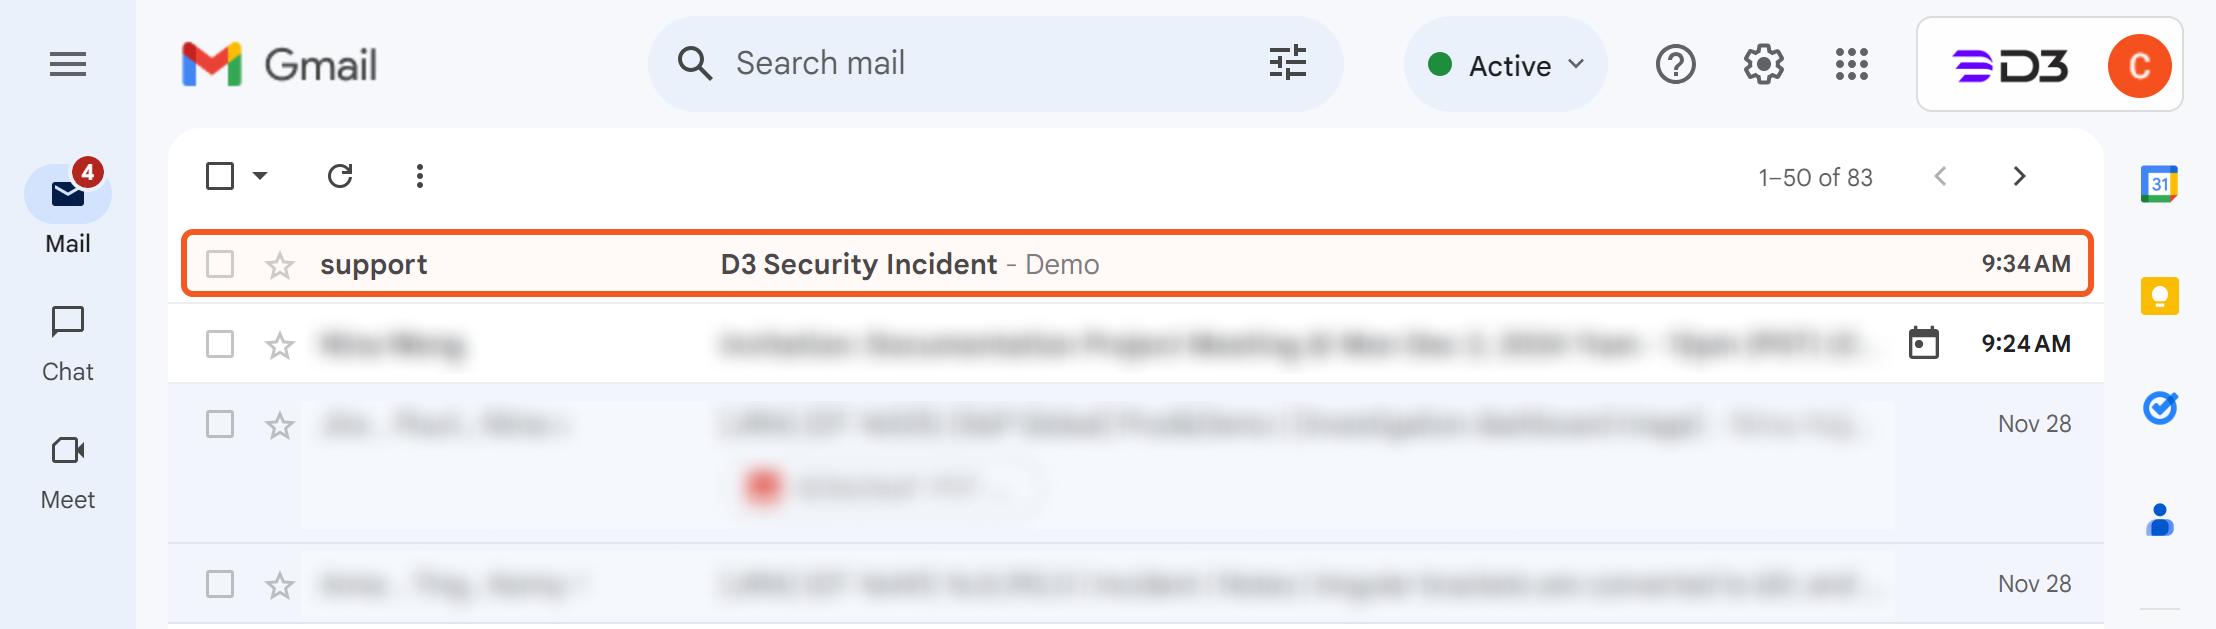Open the Support help question icon
The height and width of the screenshot is (629, 2216).
[x=1675, y=65]
